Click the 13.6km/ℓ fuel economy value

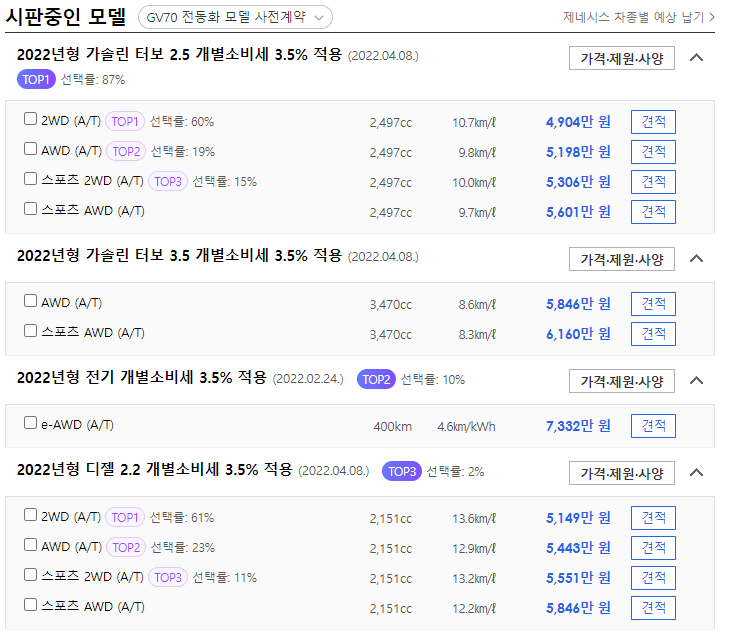point(474,519)
